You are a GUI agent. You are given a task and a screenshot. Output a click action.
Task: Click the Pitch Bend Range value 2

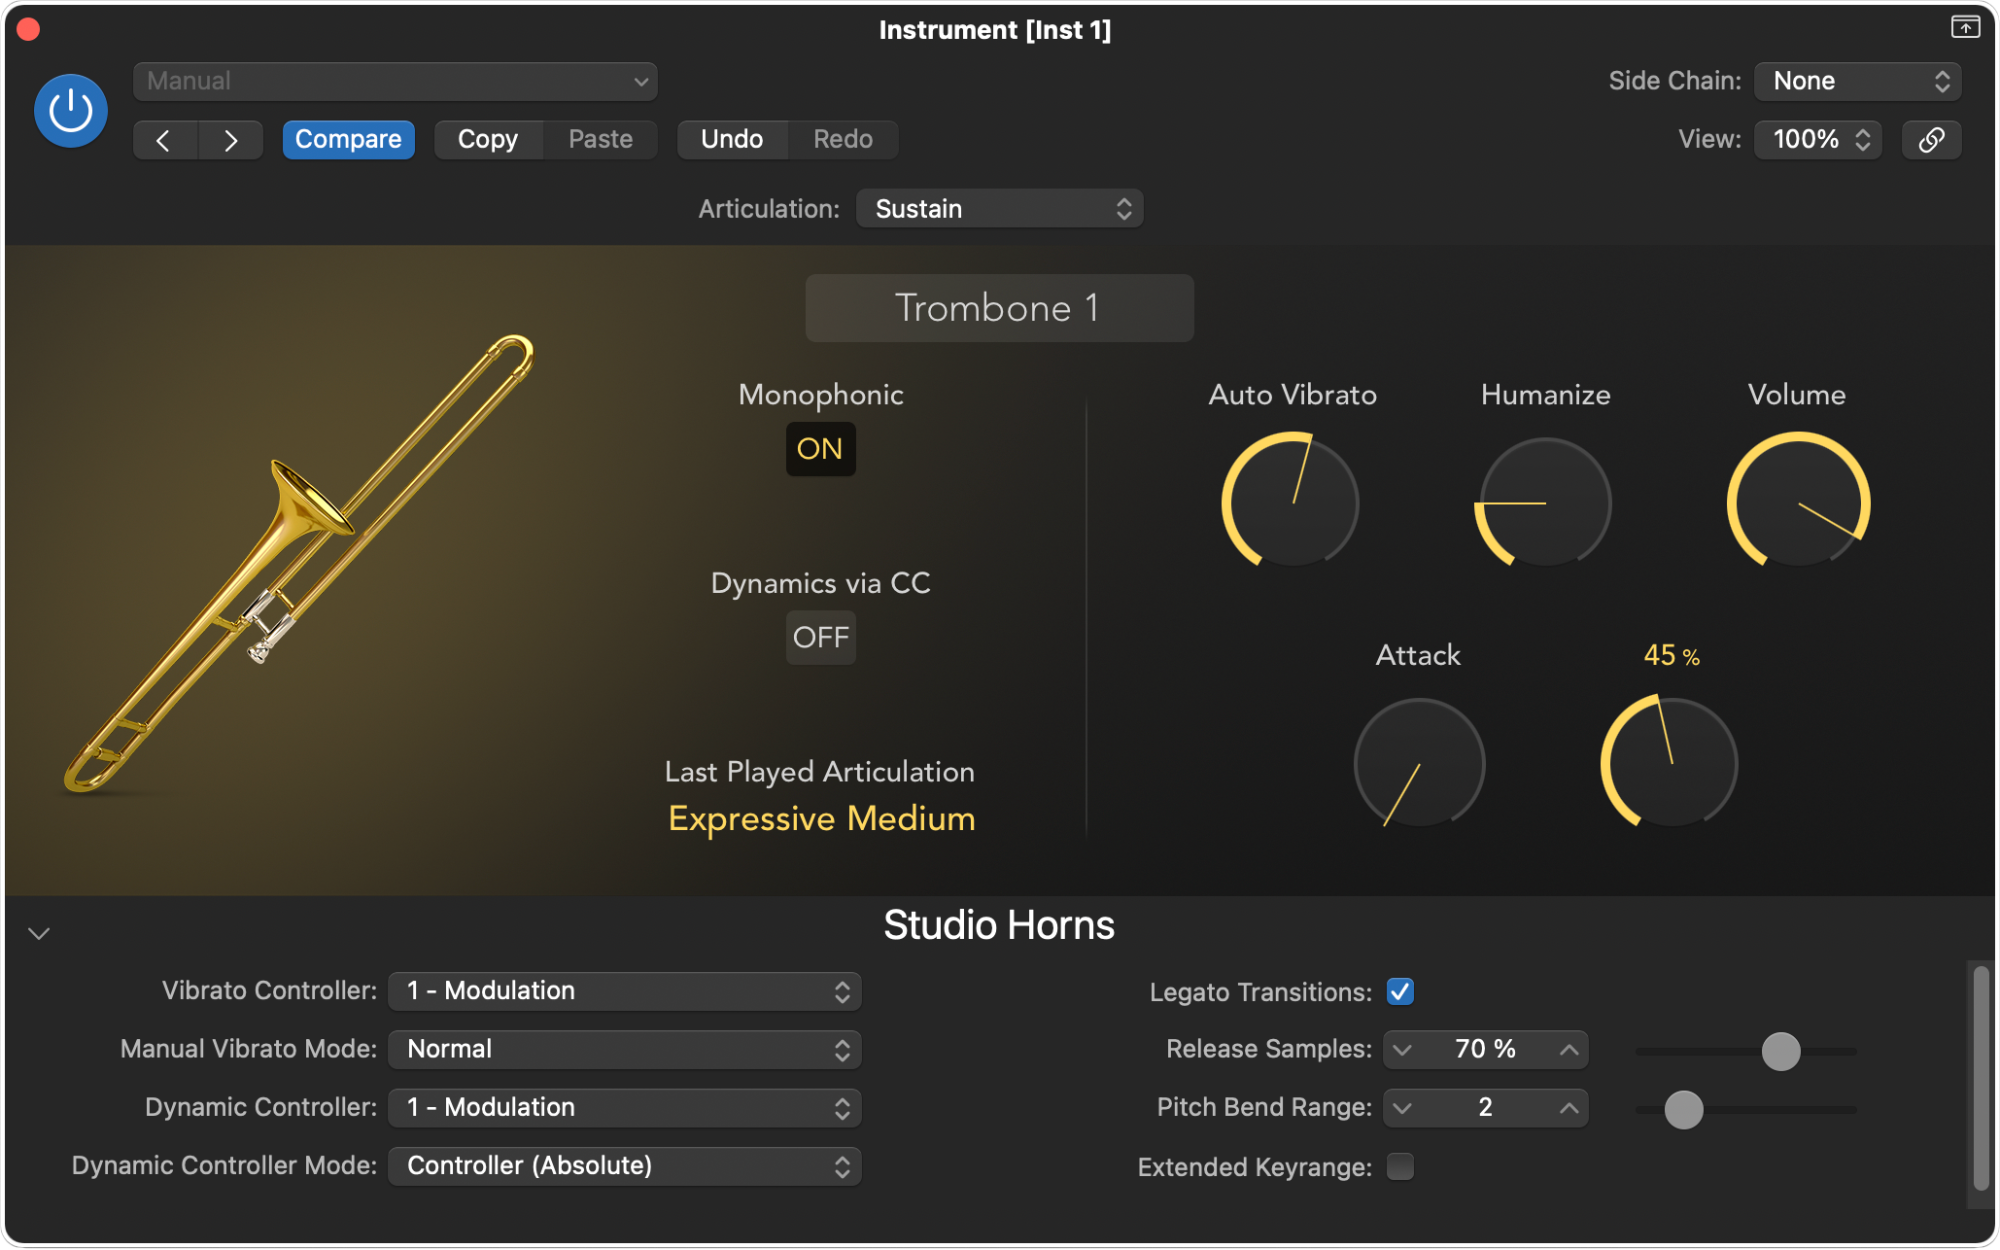coord(1485,1107)
